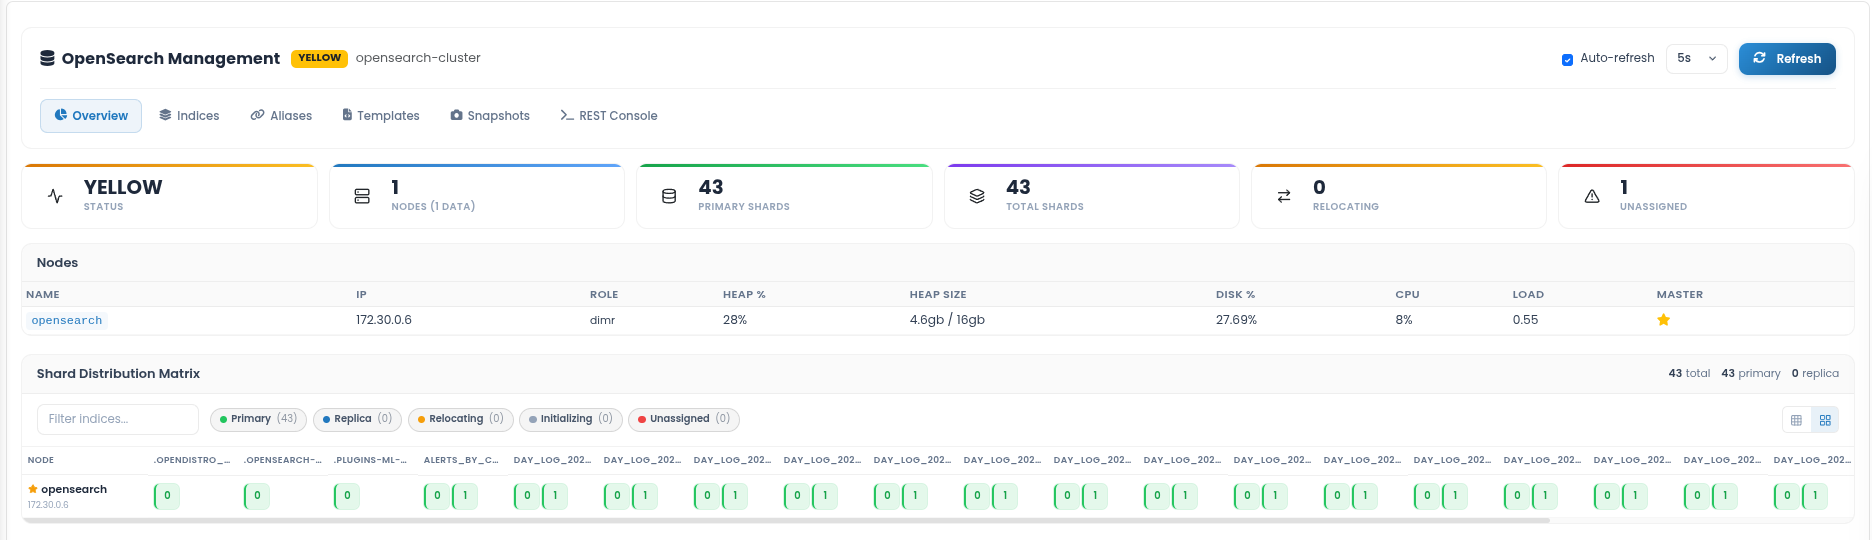Switch to the Snapshots tab
Screen dimensions: 1872x540
(490, 116)
